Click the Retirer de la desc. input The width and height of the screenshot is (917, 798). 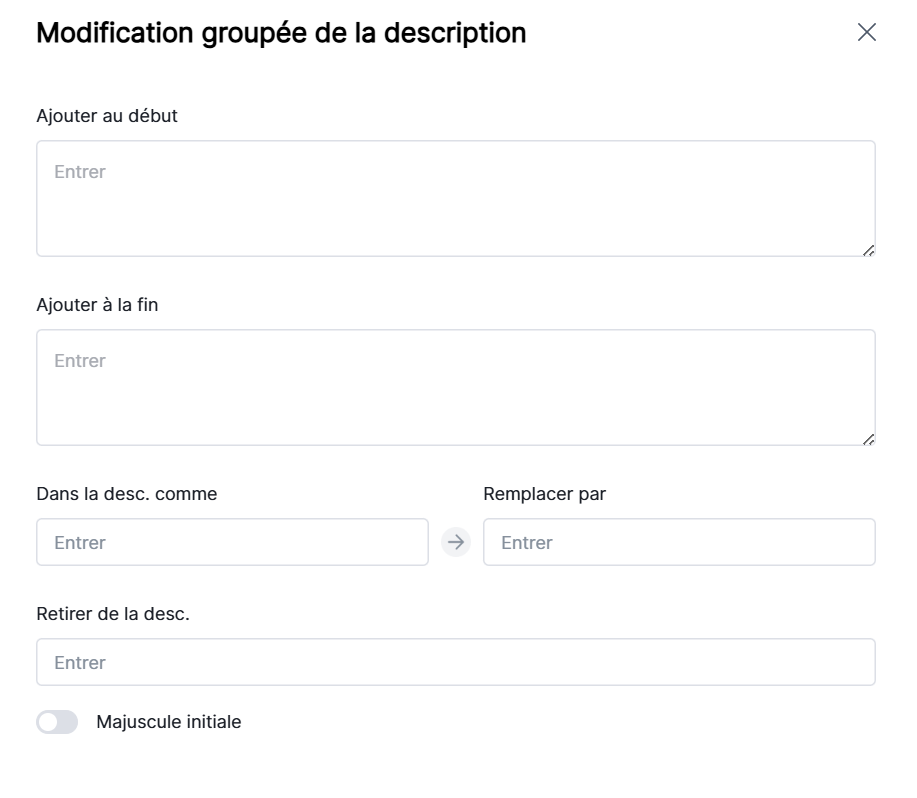(455, 662)
